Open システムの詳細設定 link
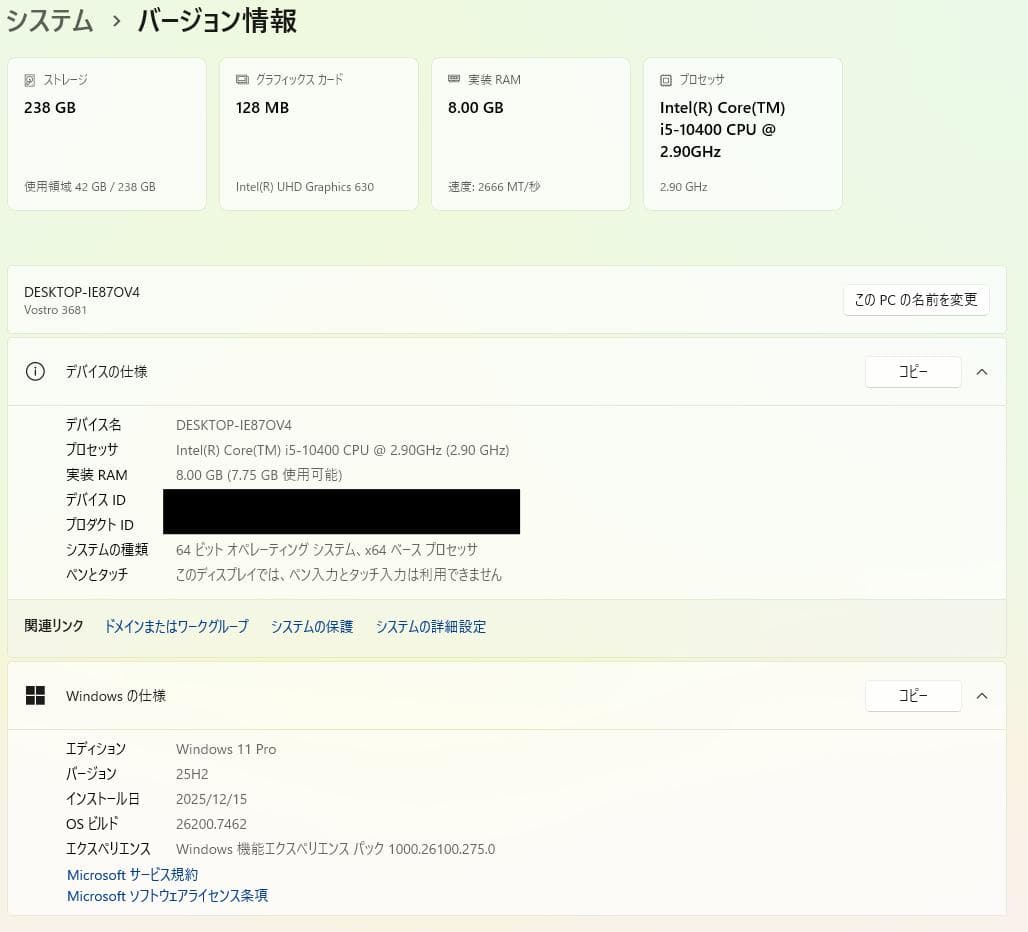This screenshot has height=932, width=1028. click(x=430, y=626)
